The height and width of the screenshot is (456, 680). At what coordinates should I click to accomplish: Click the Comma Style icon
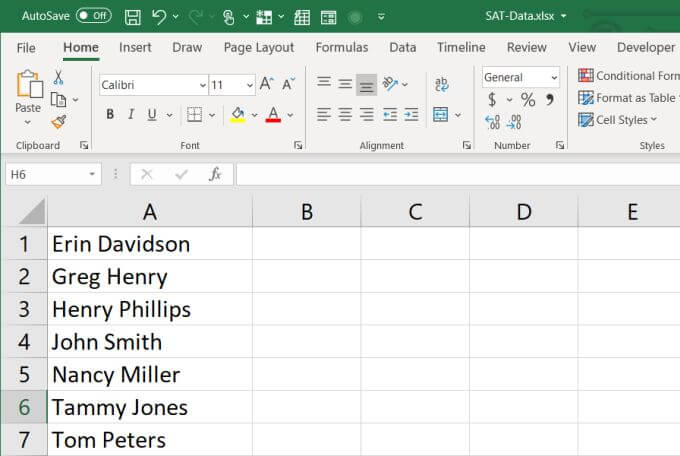[x=549, y=100]
